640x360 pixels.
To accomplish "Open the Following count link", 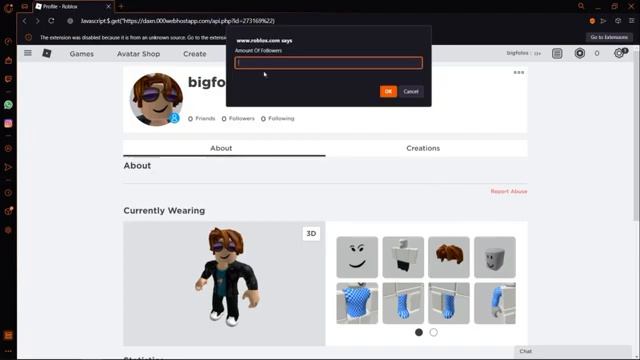I will point(278,118).
